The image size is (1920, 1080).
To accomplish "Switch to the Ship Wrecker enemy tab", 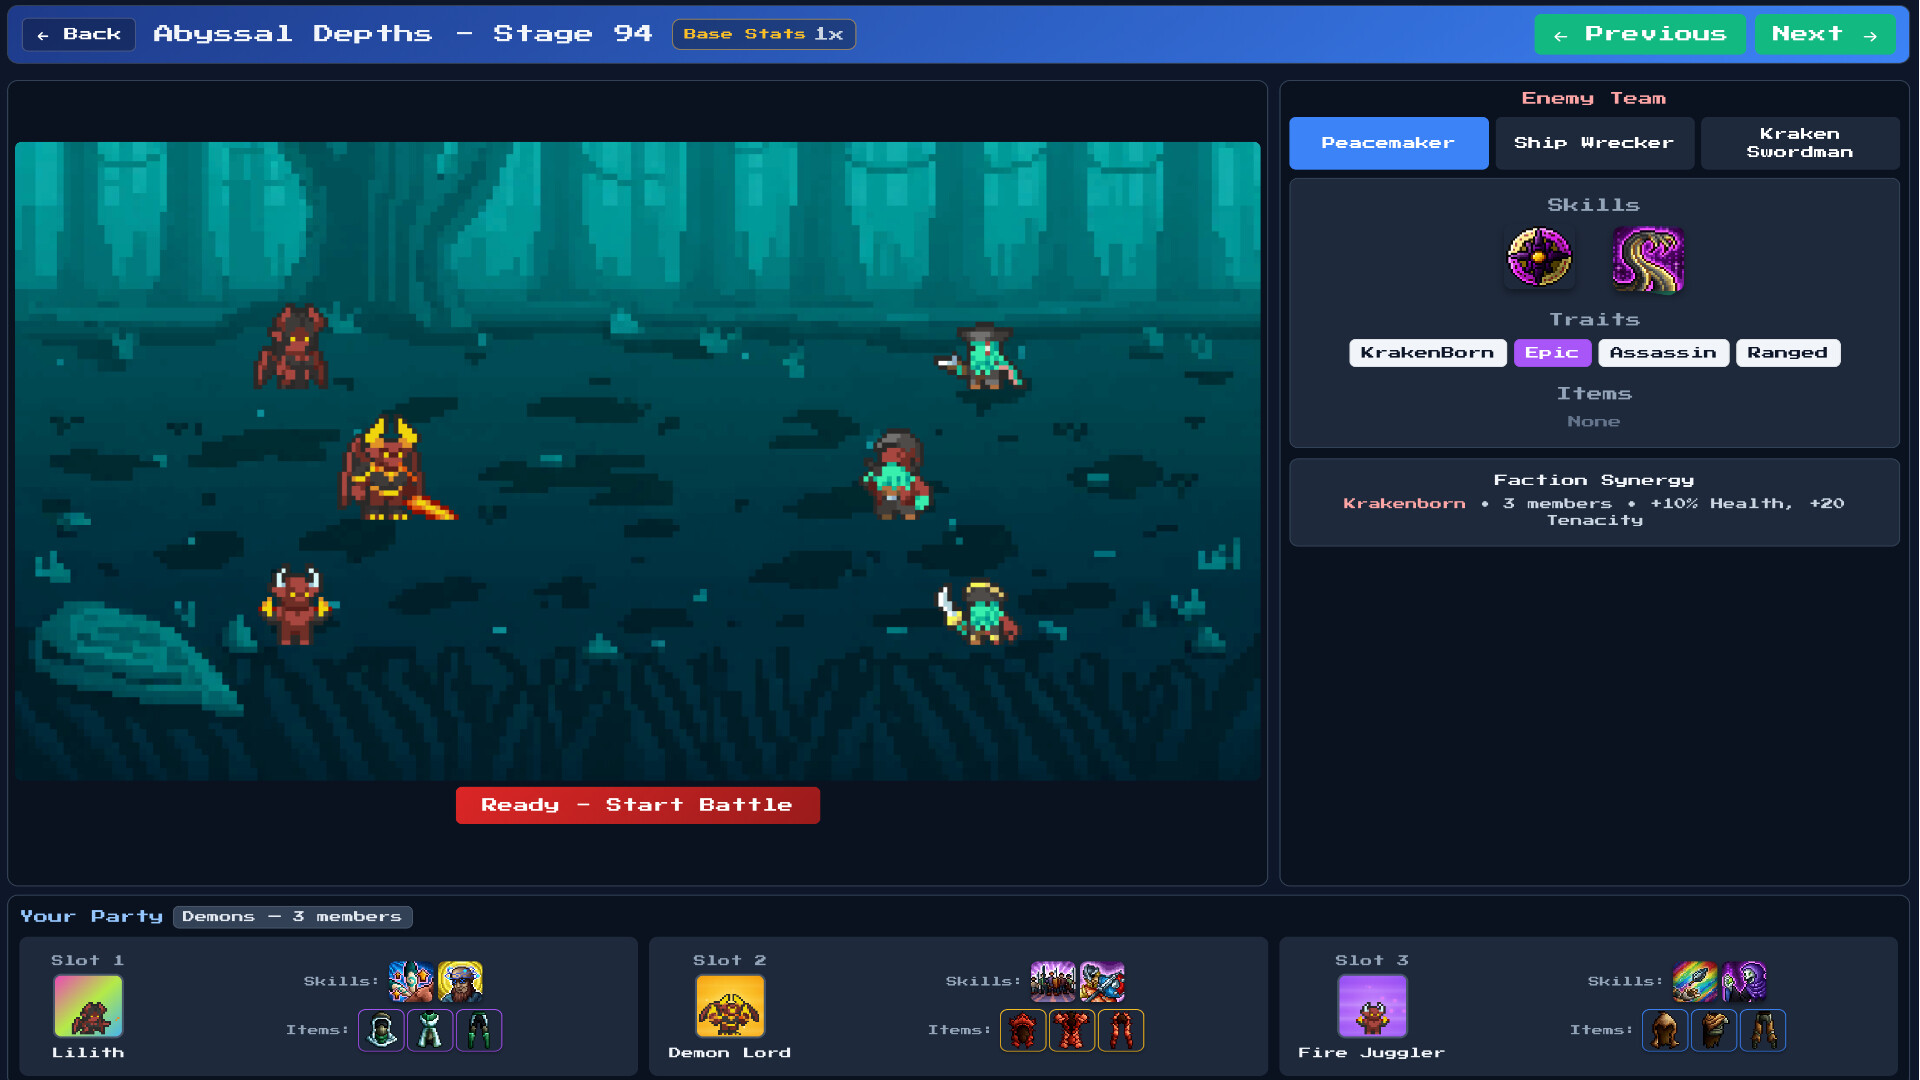I will [1594, 142].
